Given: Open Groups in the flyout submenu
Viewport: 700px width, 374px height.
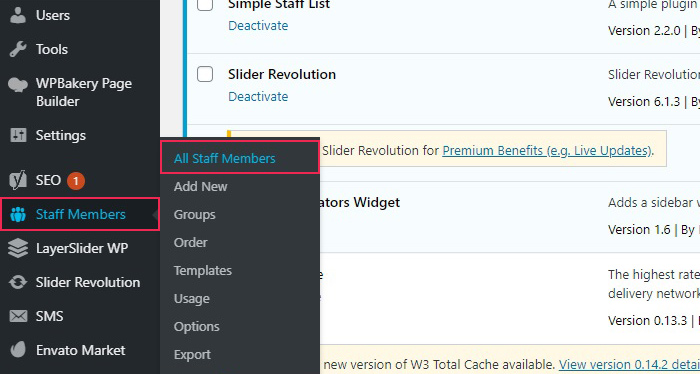Looking at the screenshot, I should click(195, 215).
